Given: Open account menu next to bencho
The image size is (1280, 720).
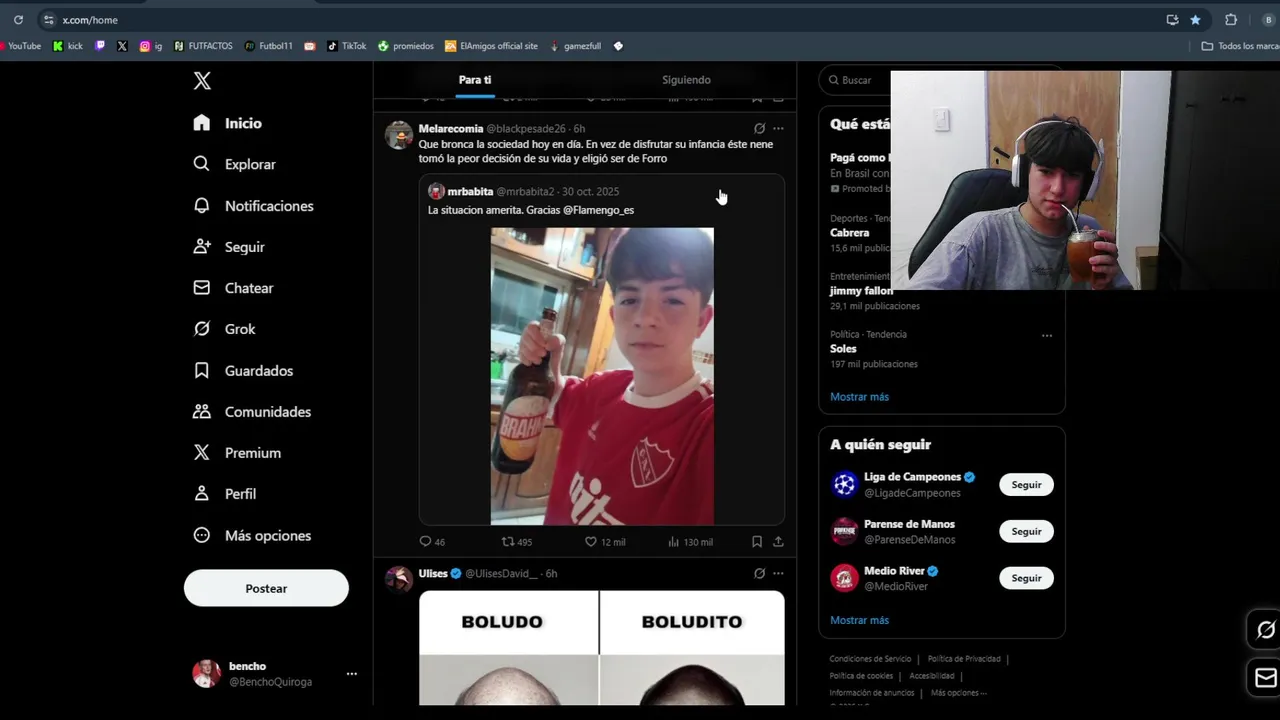Looking at the screenshot, I should 351,674.
